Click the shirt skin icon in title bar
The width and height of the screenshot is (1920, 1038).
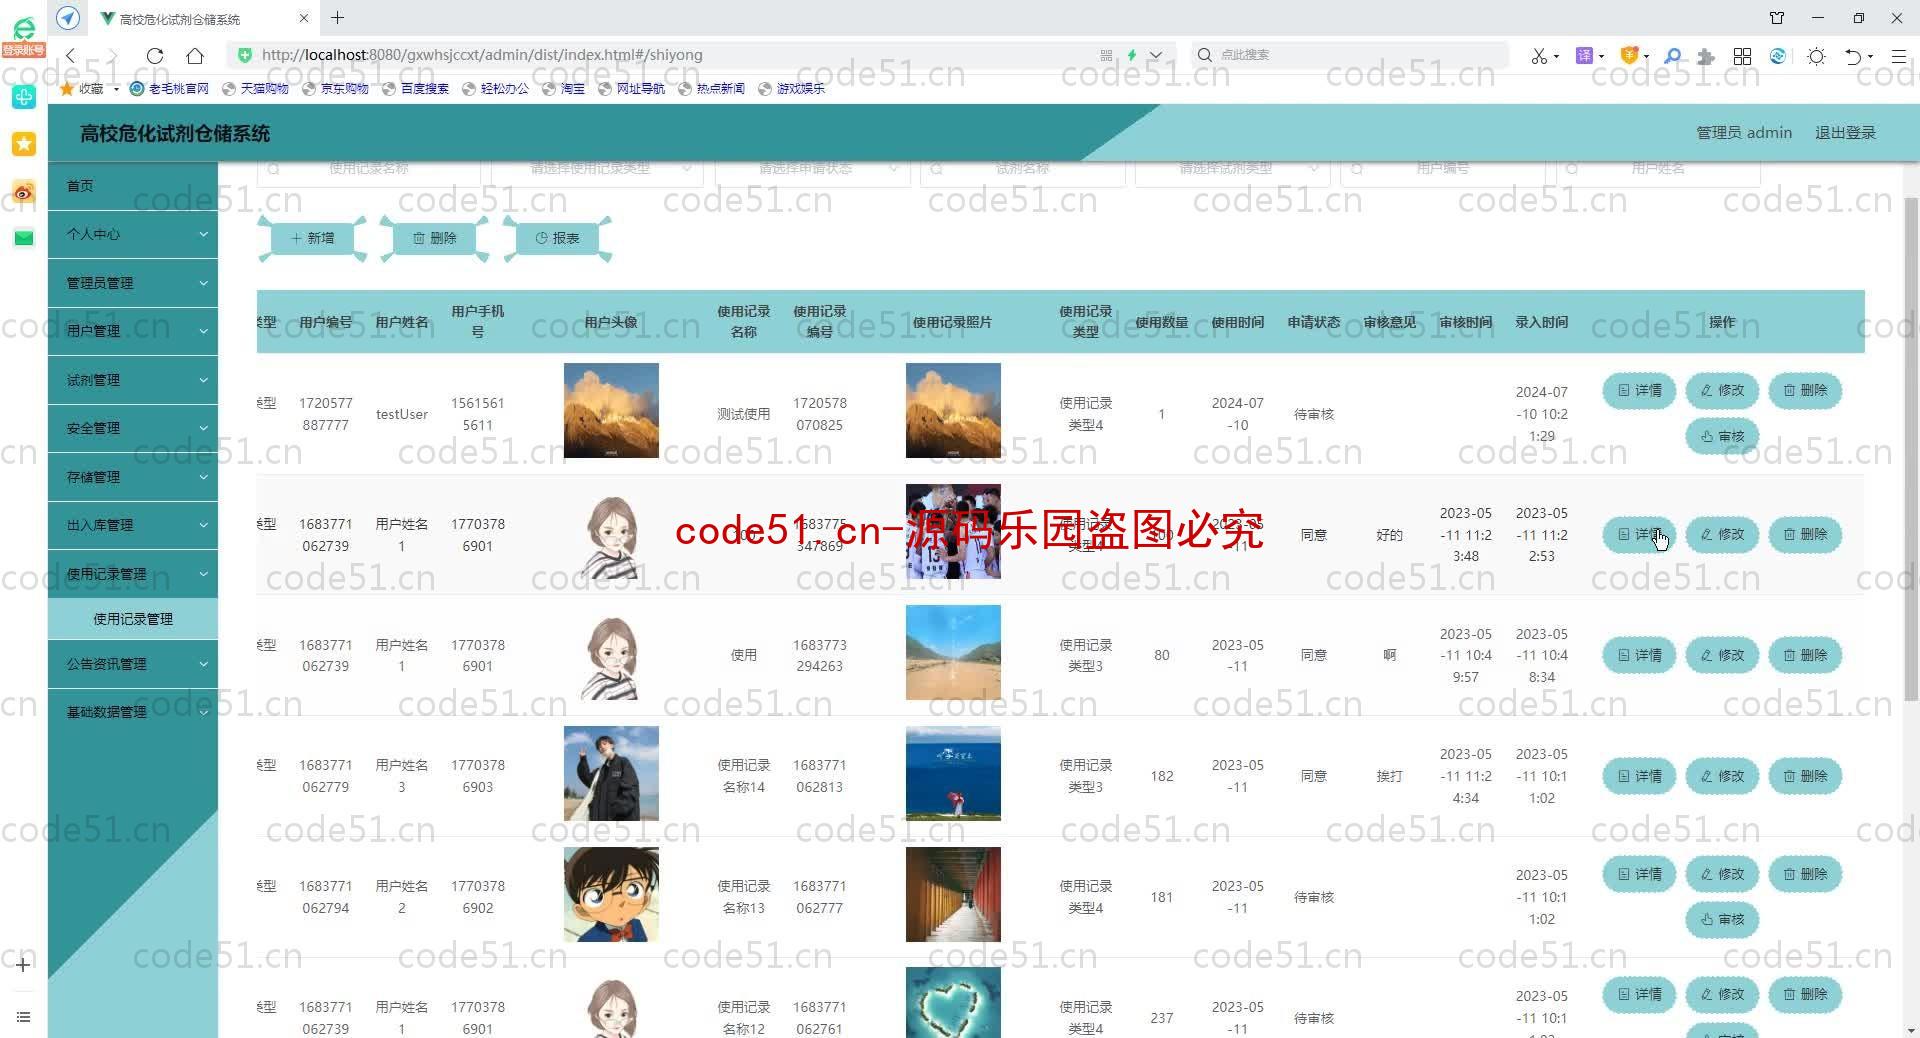coord(1777,18)
